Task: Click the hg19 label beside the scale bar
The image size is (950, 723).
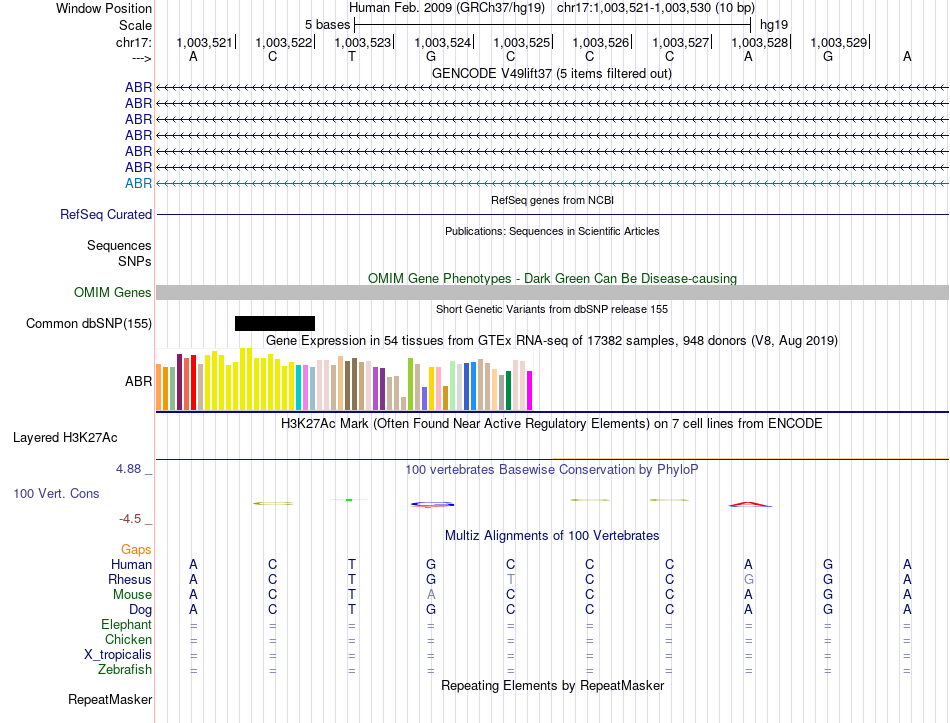Action: (x=774, y=25)
